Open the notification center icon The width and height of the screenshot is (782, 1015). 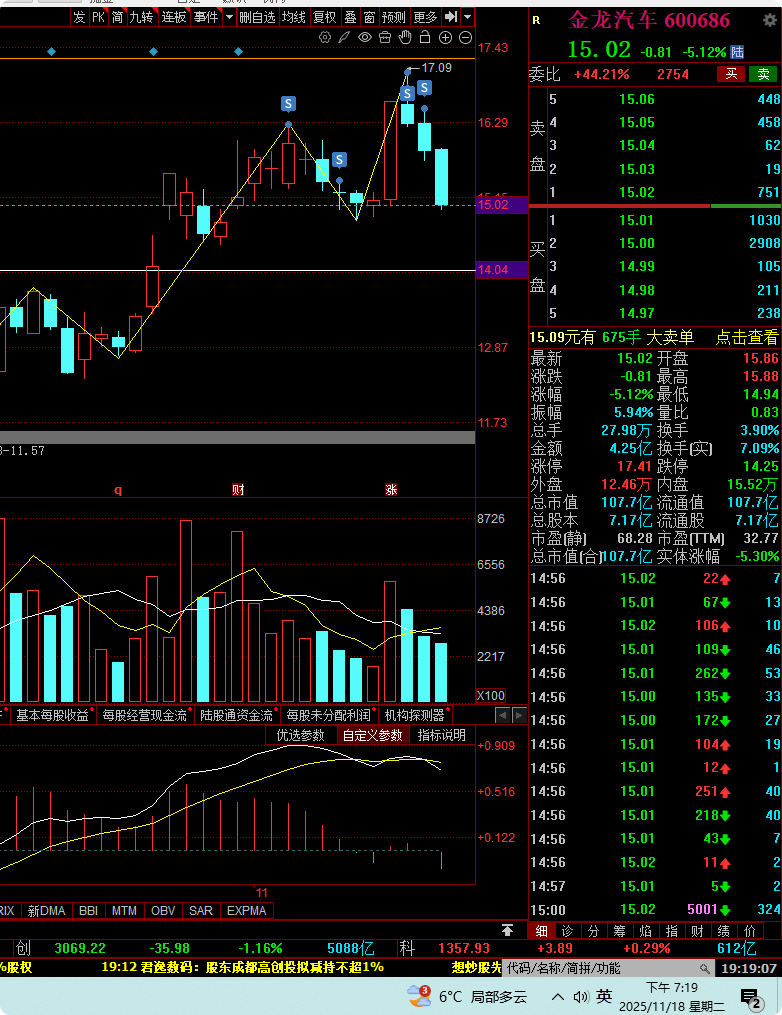tap(752, 999)
